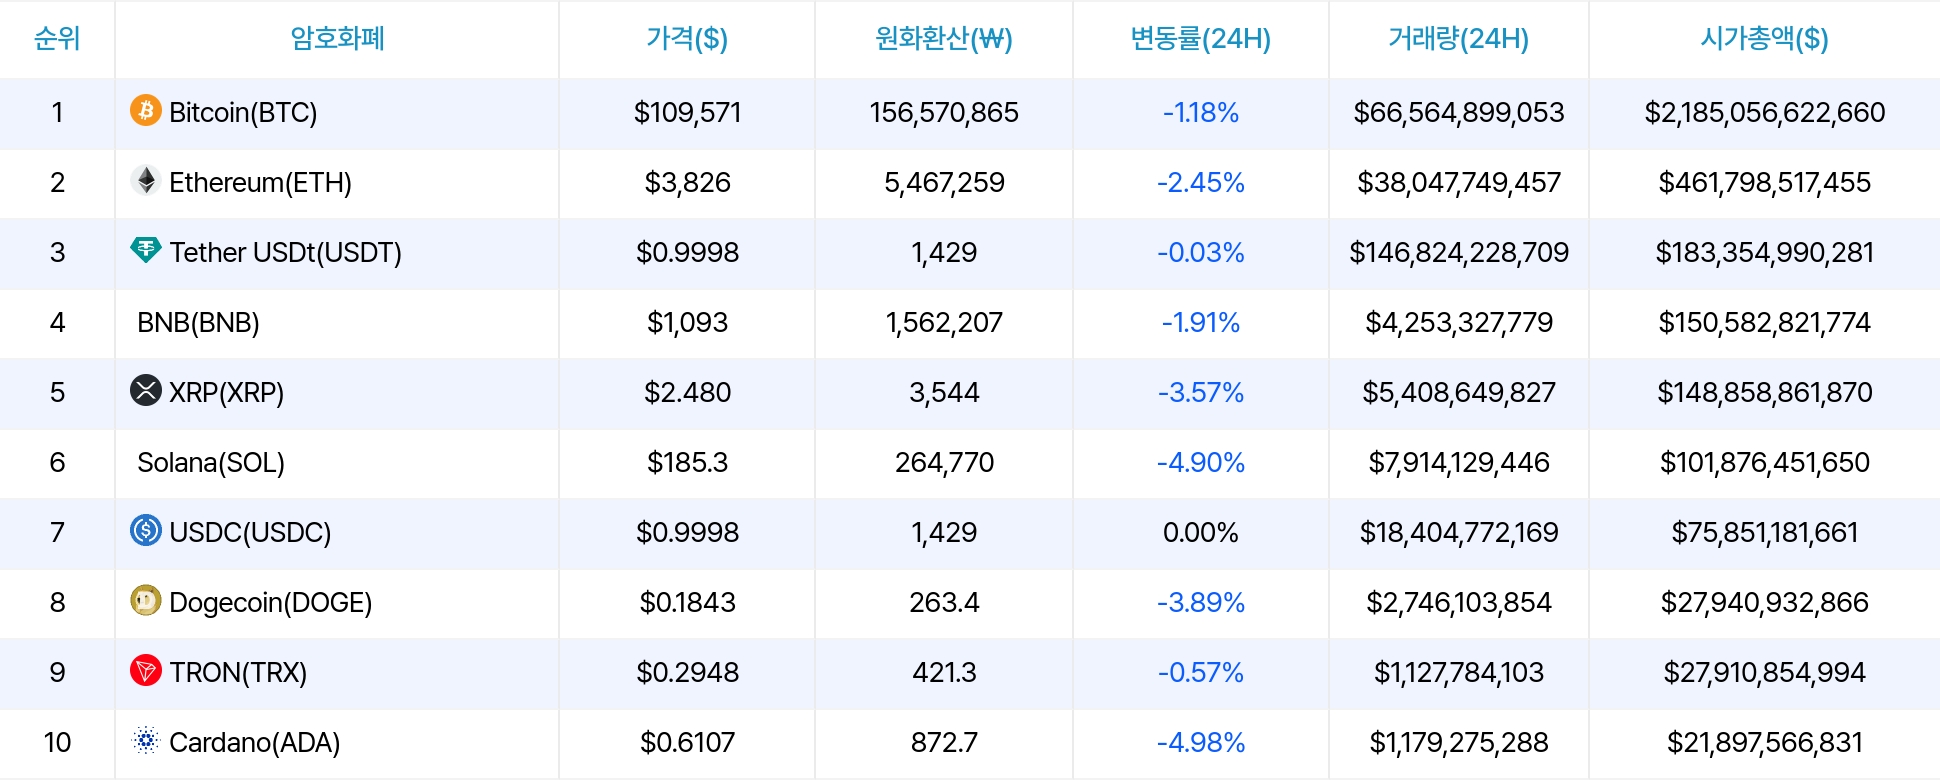This screenshot has width=1940, height=780.
Task: Click the 원화환산(₩) column header
Action: (x=944, y=39)
